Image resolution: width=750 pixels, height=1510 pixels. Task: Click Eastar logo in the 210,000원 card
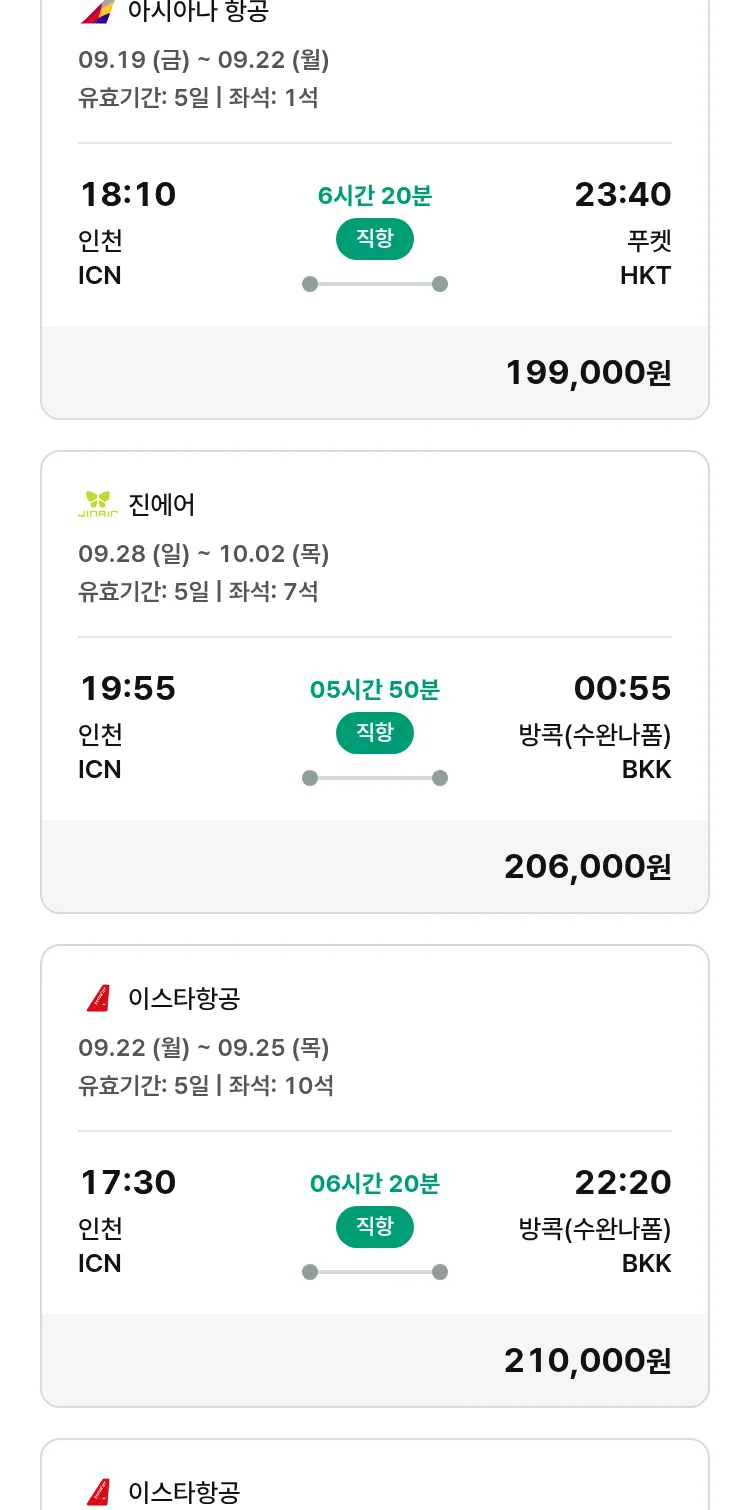98,998
